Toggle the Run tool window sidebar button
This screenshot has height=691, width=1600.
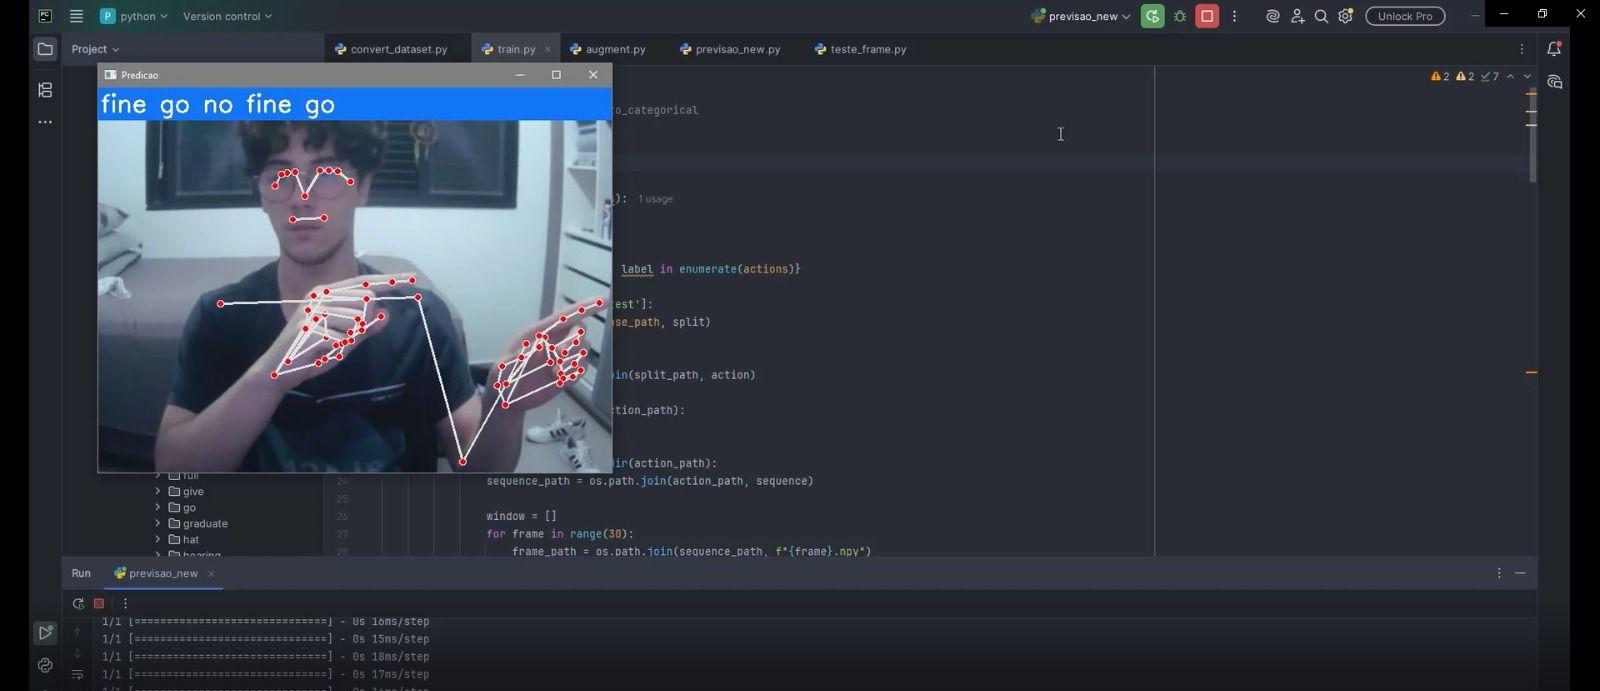pyautogui.click(x=45, y=632)
